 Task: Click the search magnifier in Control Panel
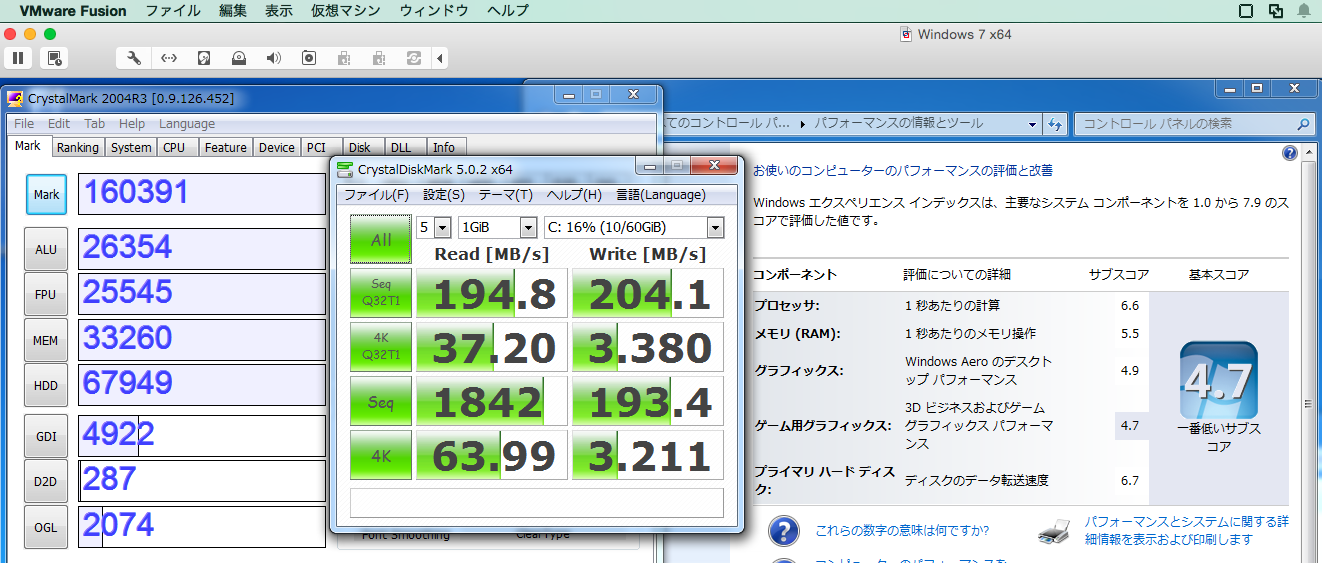pyautogui.click(x=1302, y=124)
